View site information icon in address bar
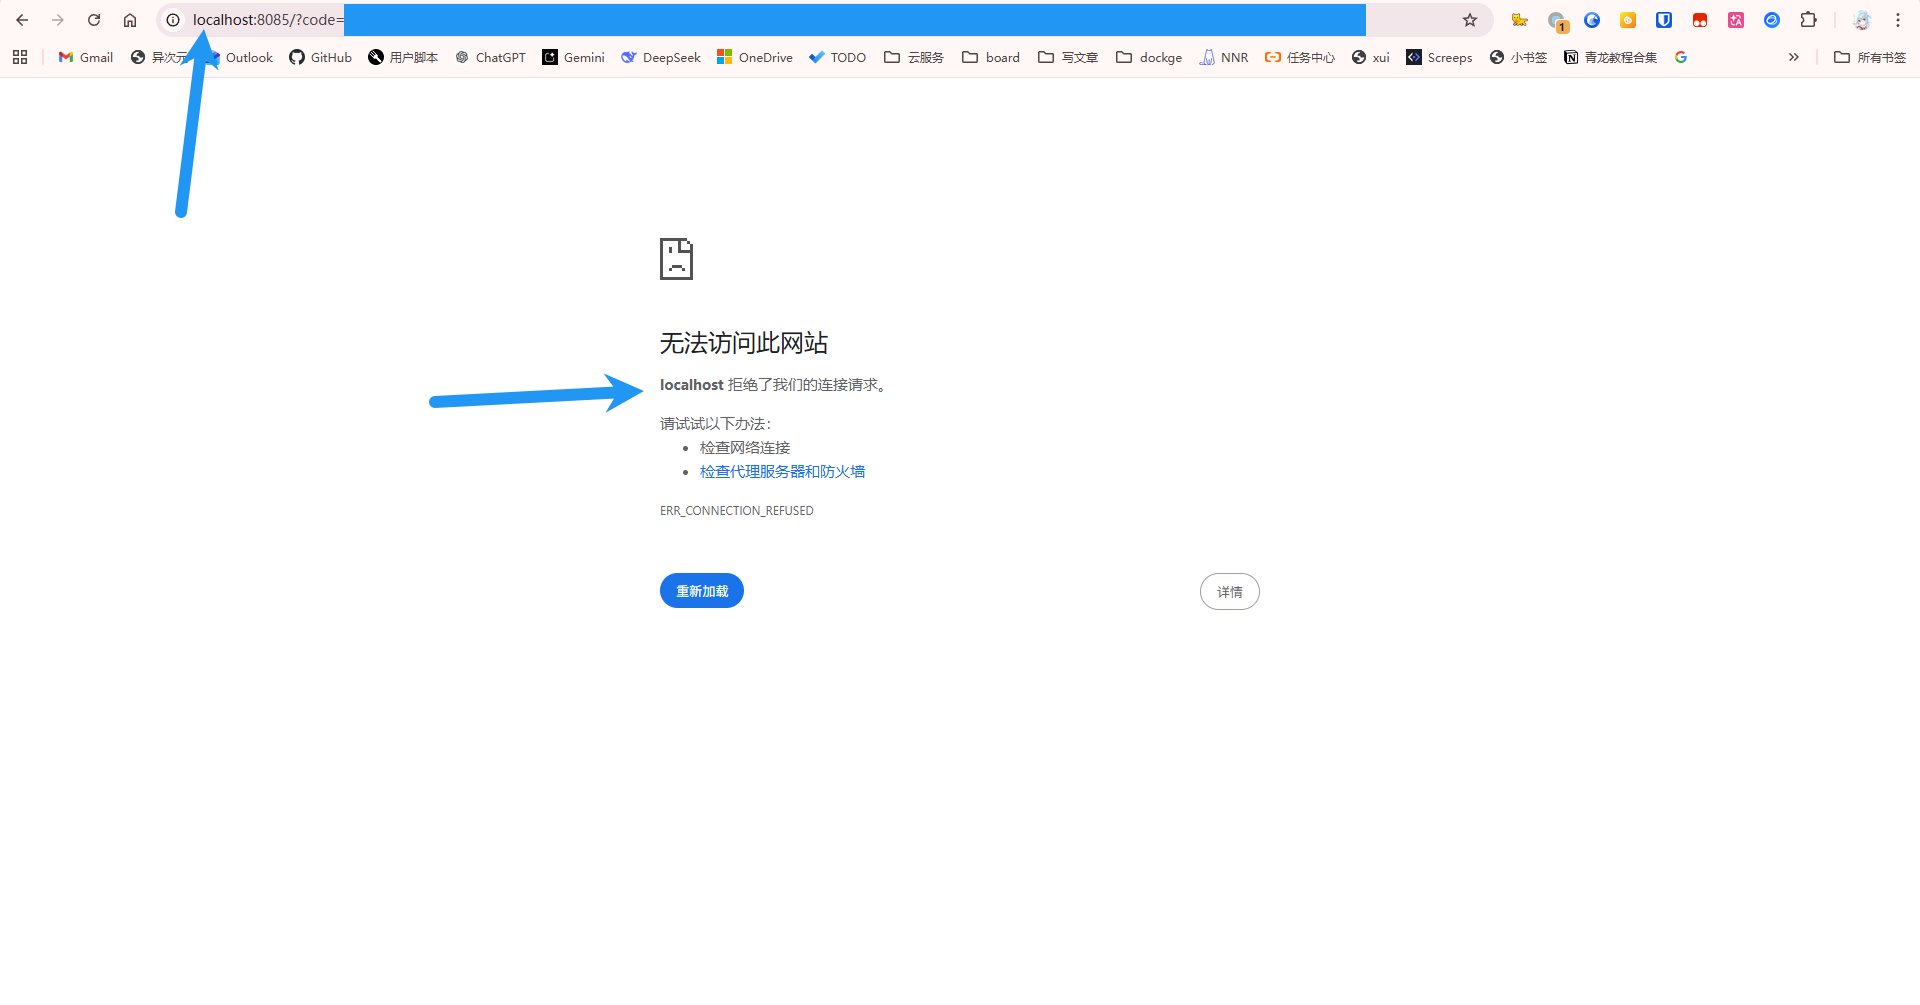 click(x=173, y=20)
